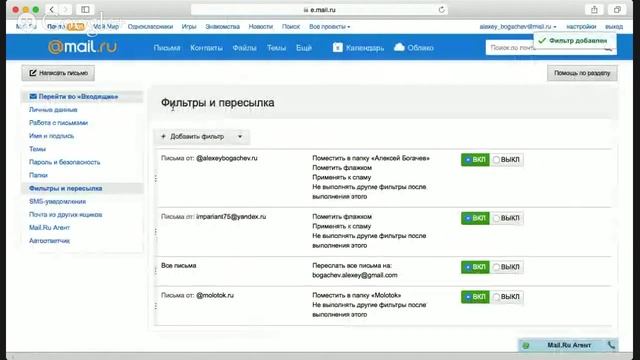640x360 pixels.
Task: Click the @mail.ru logo
Action: [82, 47]
